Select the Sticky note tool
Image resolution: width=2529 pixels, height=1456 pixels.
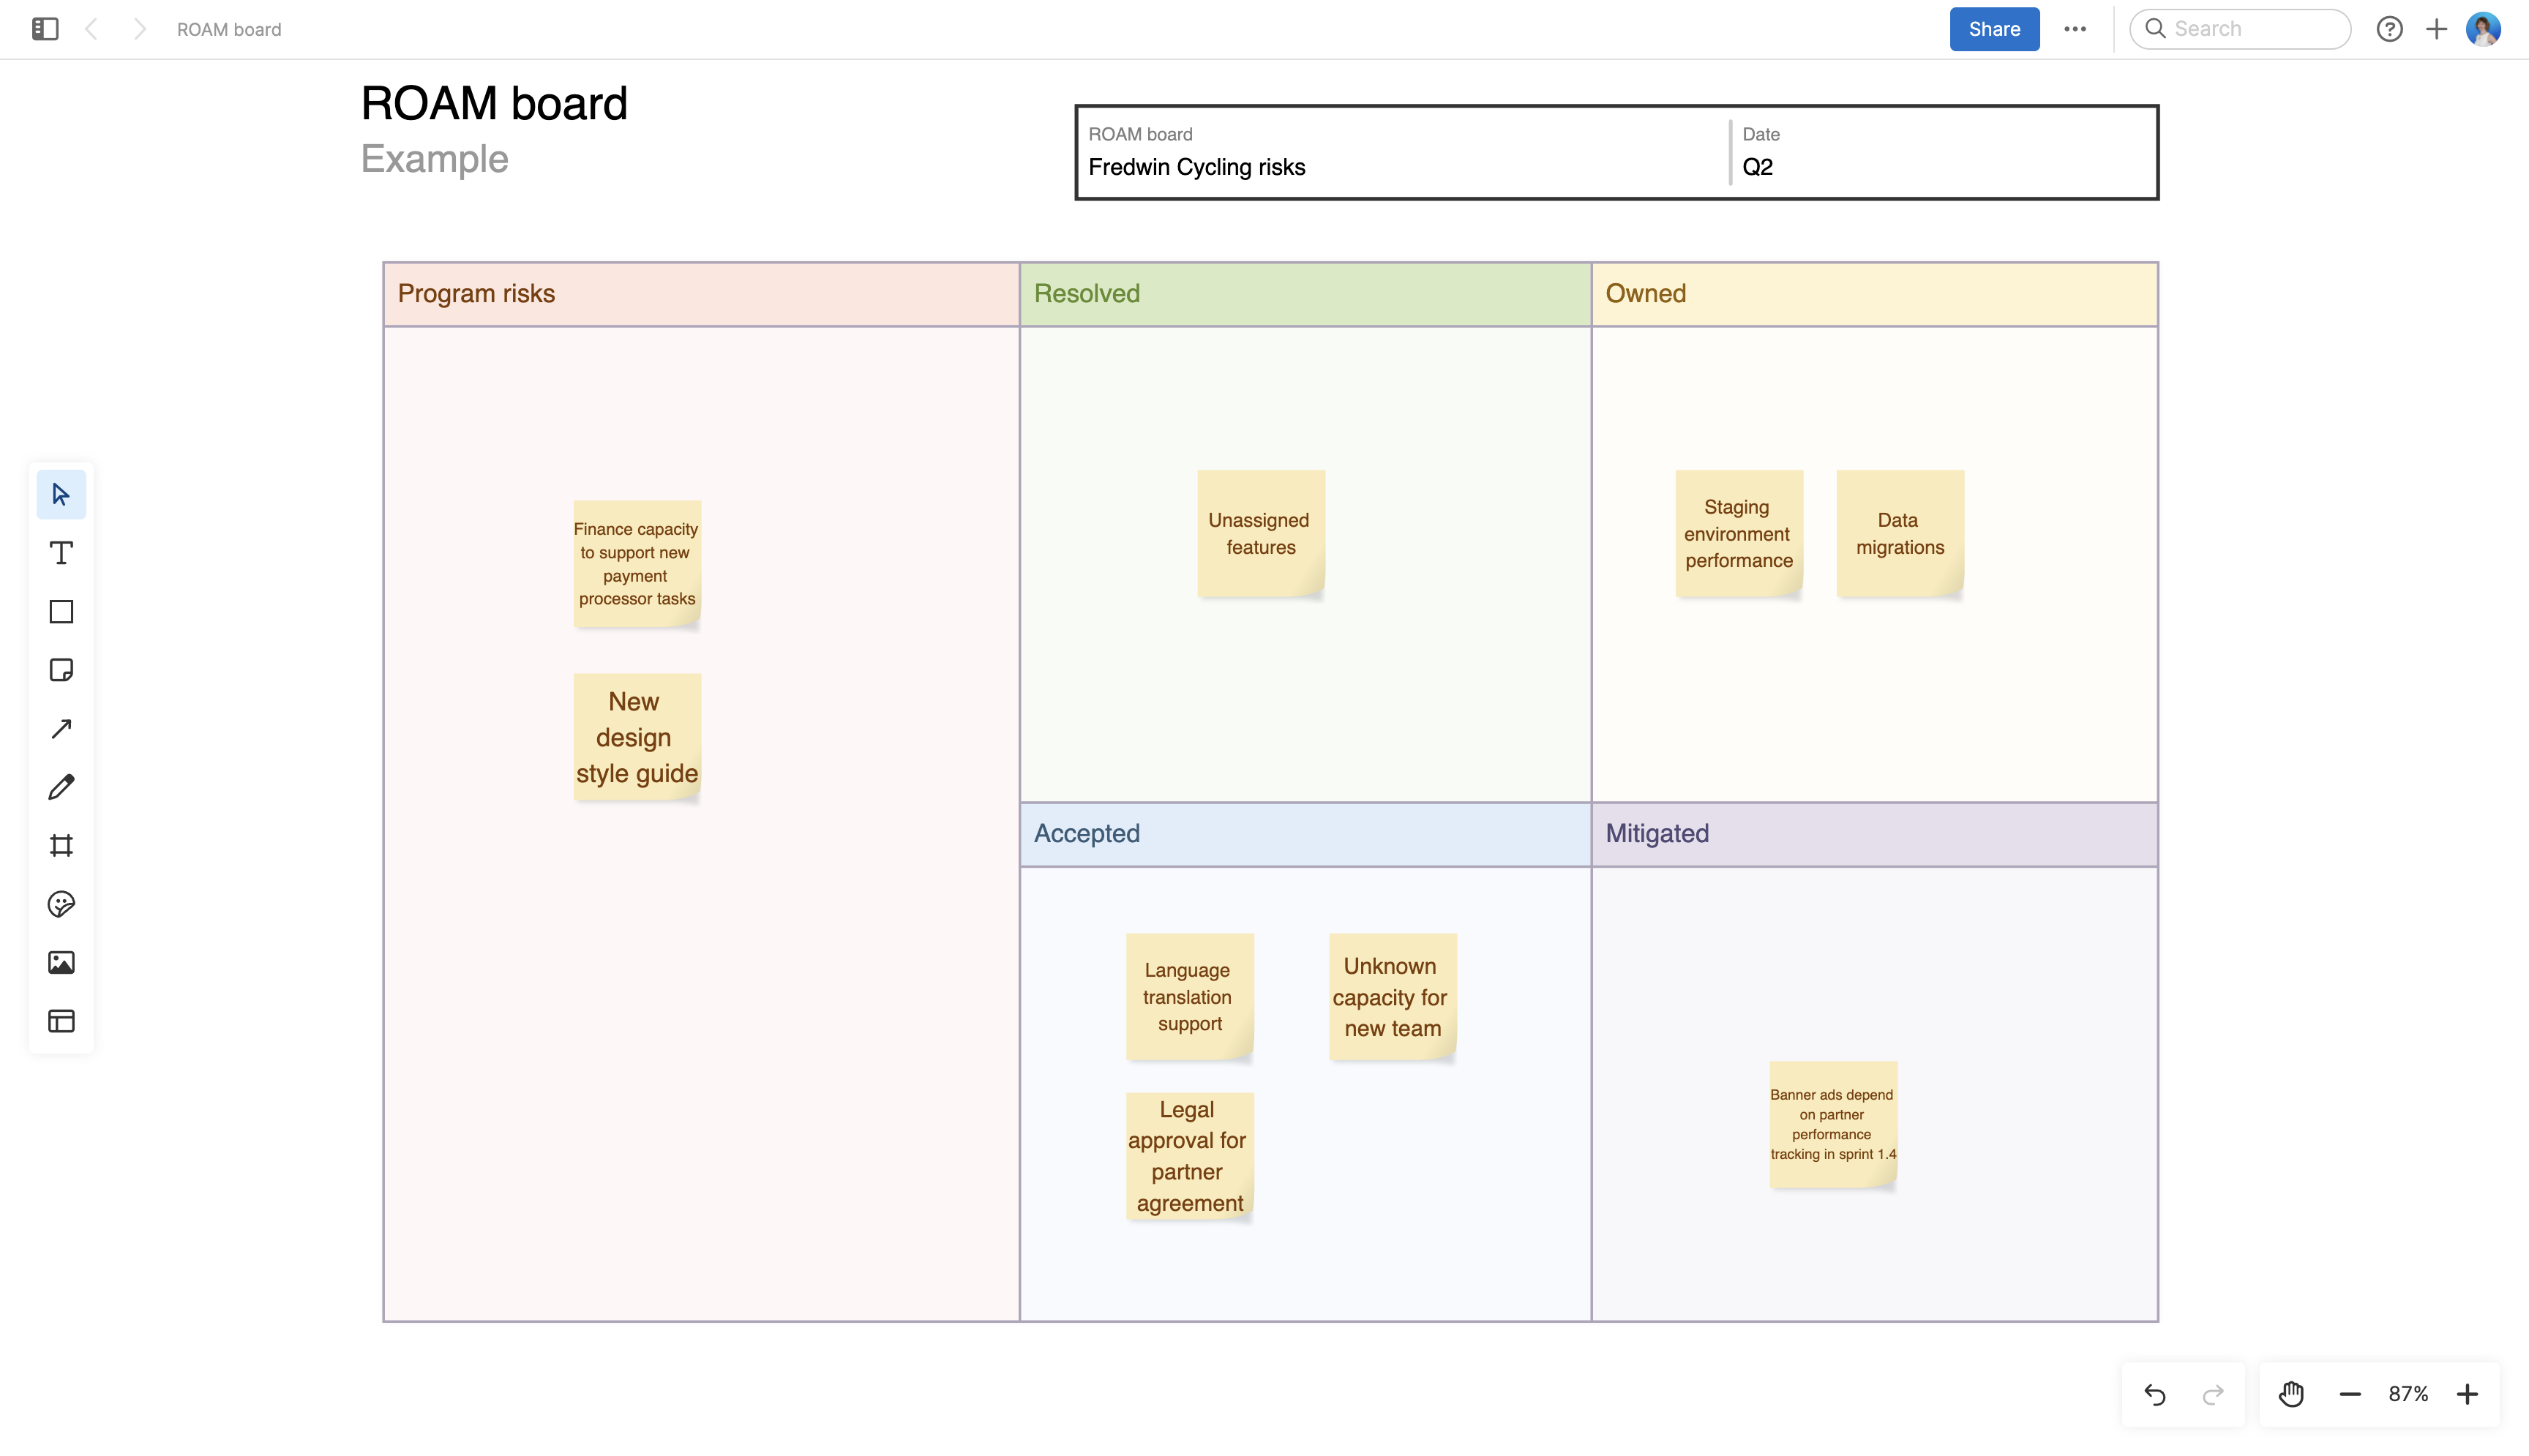click(61, 670)
